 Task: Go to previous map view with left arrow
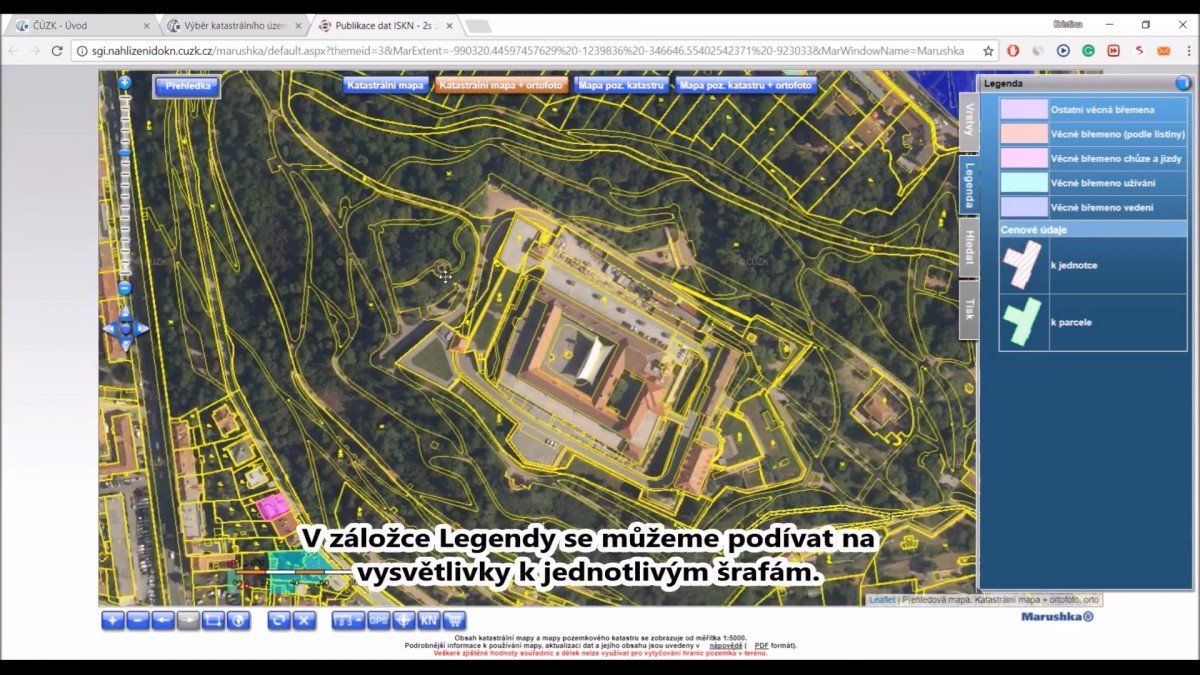(163, 620)
